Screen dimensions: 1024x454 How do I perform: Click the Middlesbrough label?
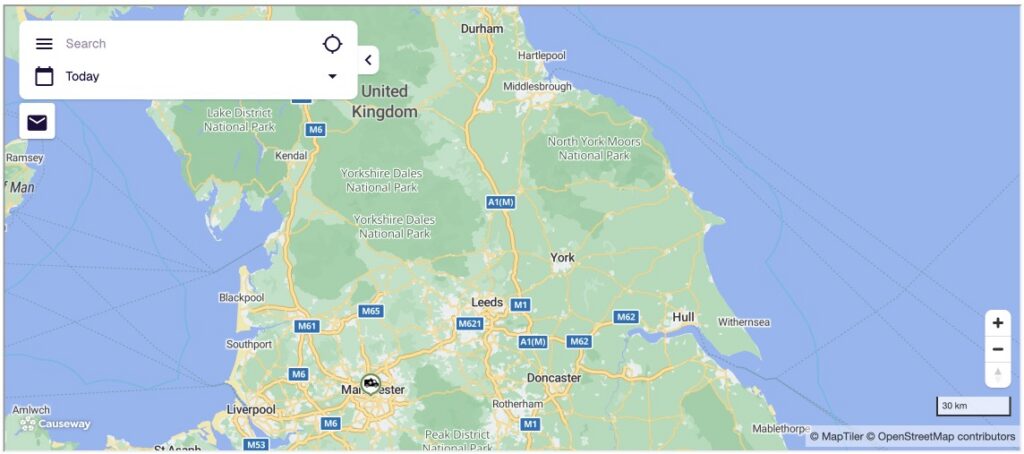(x=537, y=86)
